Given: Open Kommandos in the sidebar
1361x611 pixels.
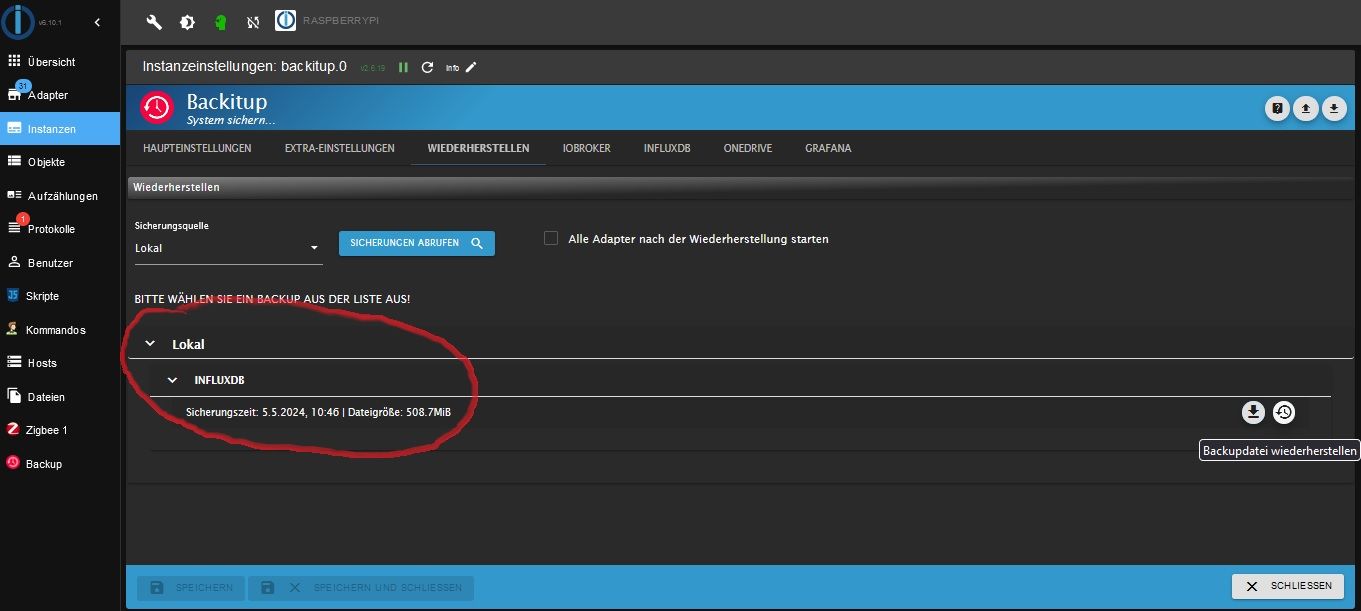Looking at the screenshot, I should (x=60, y=330).
